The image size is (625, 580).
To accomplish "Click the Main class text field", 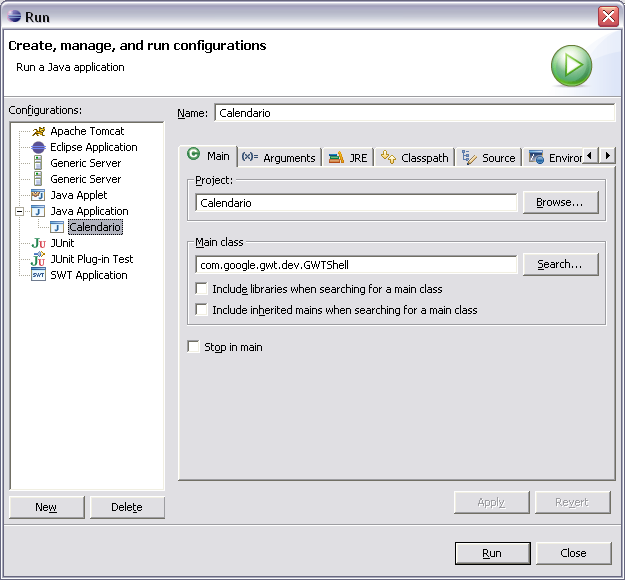I will (x=356, y=264).
